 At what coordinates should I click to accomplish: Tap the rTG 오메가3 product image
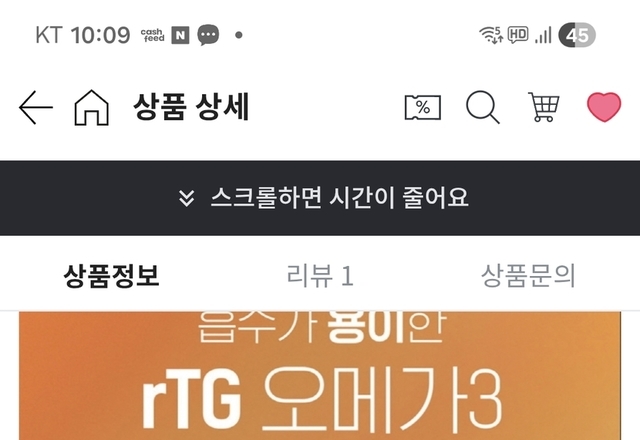(x=320, y=376)
